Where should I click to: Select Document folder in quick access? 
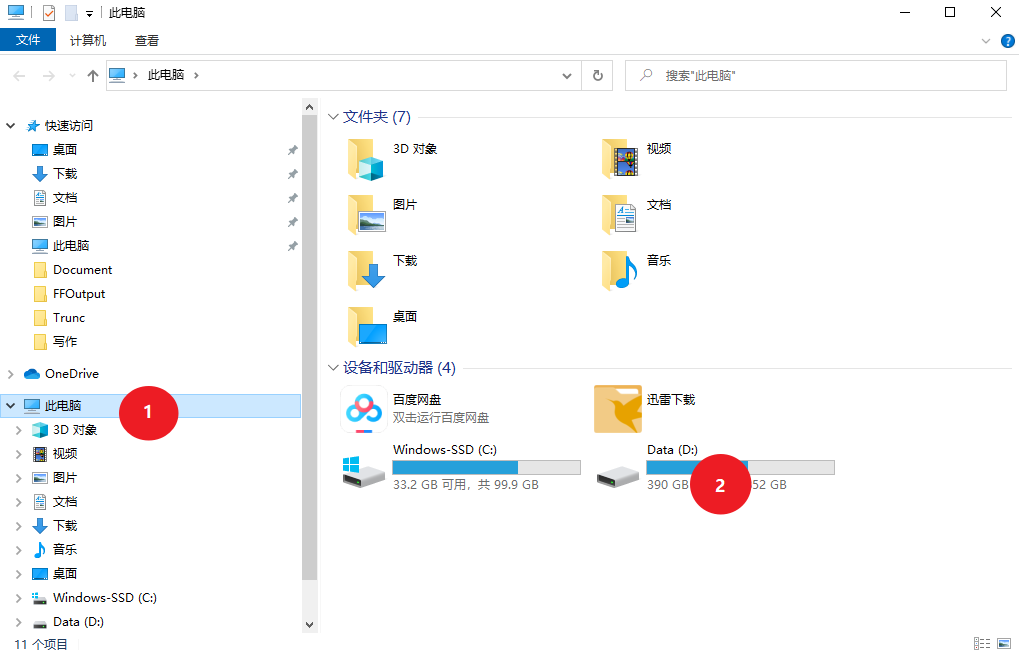pos(82,270)
